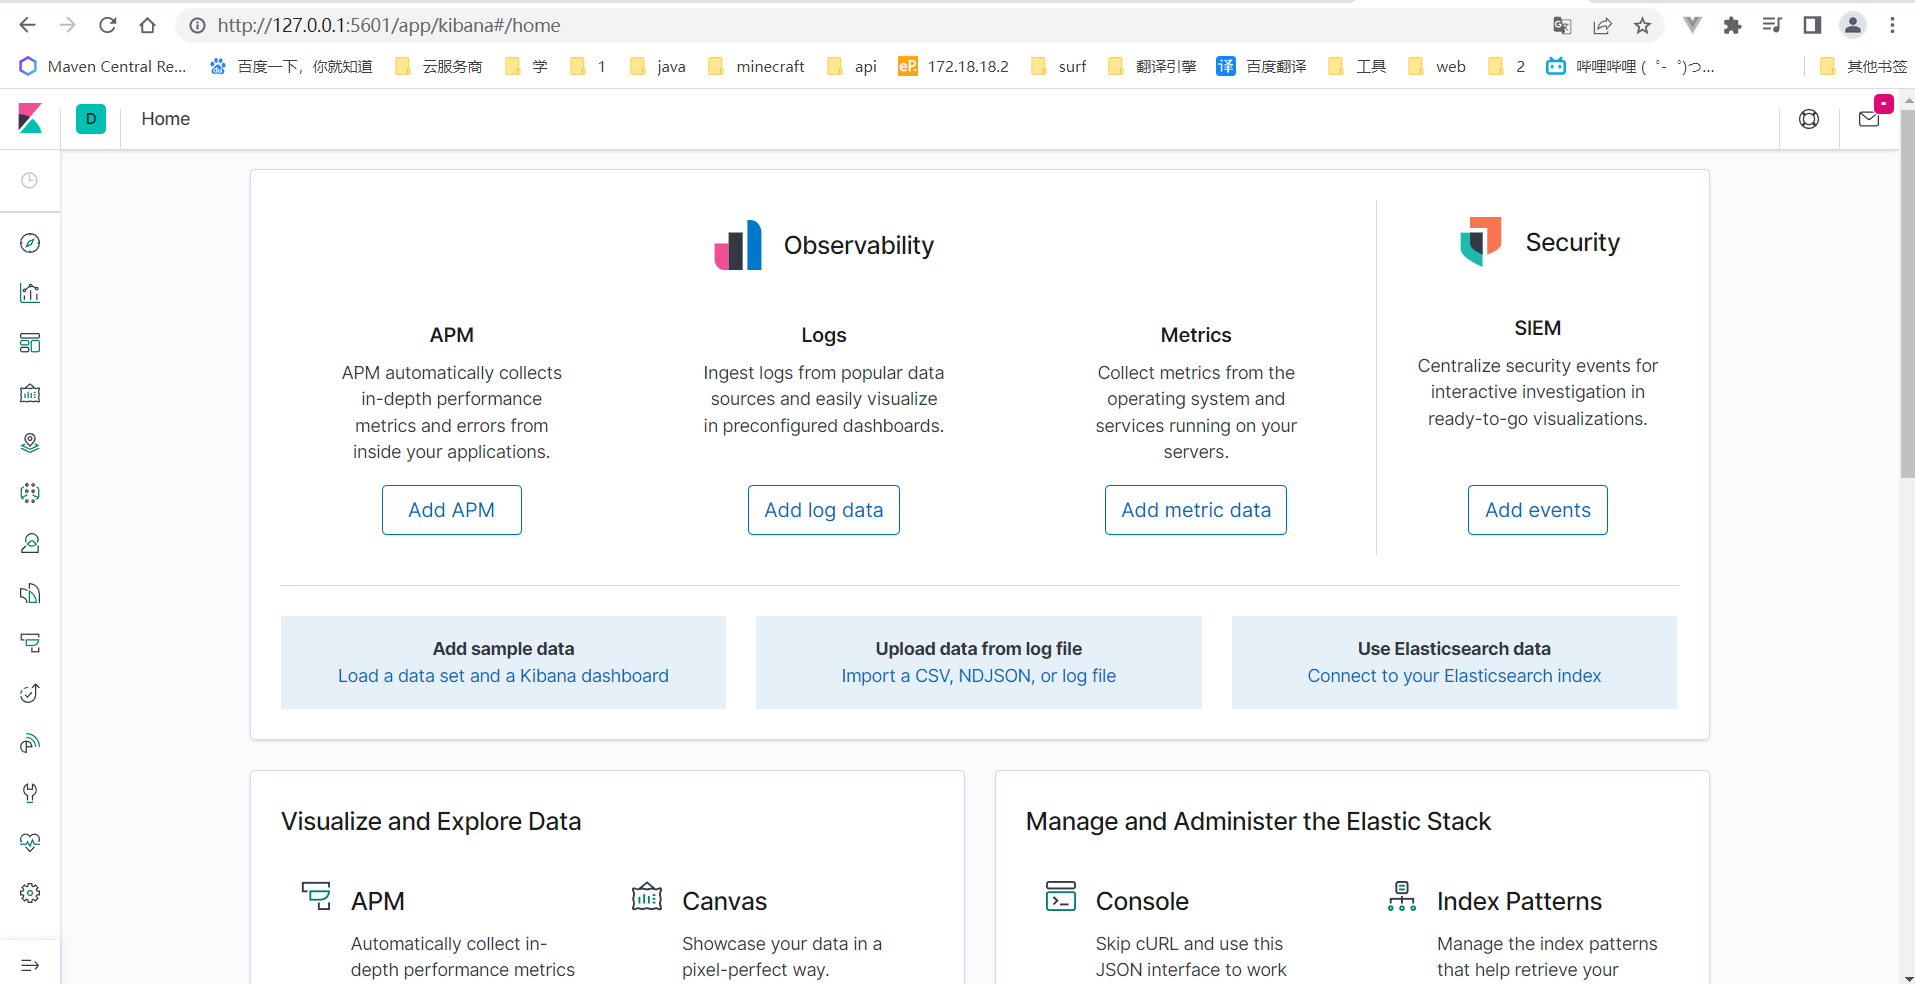Viewport: 1915px width, 984px height.
Task: Open Logs icon in sidebar
Action: point(30,593)
